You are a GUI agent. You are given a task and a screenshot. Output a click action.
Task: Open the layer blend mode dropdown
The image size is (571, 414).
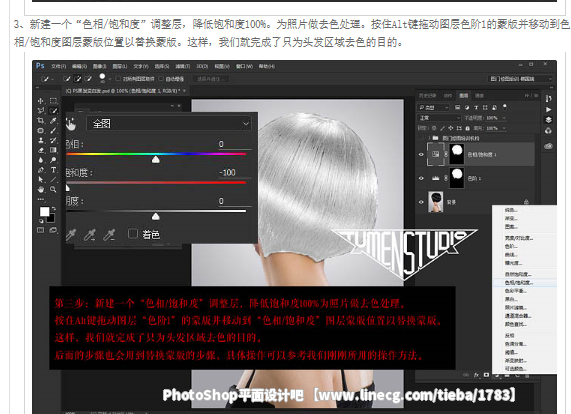tap(440, 118)
